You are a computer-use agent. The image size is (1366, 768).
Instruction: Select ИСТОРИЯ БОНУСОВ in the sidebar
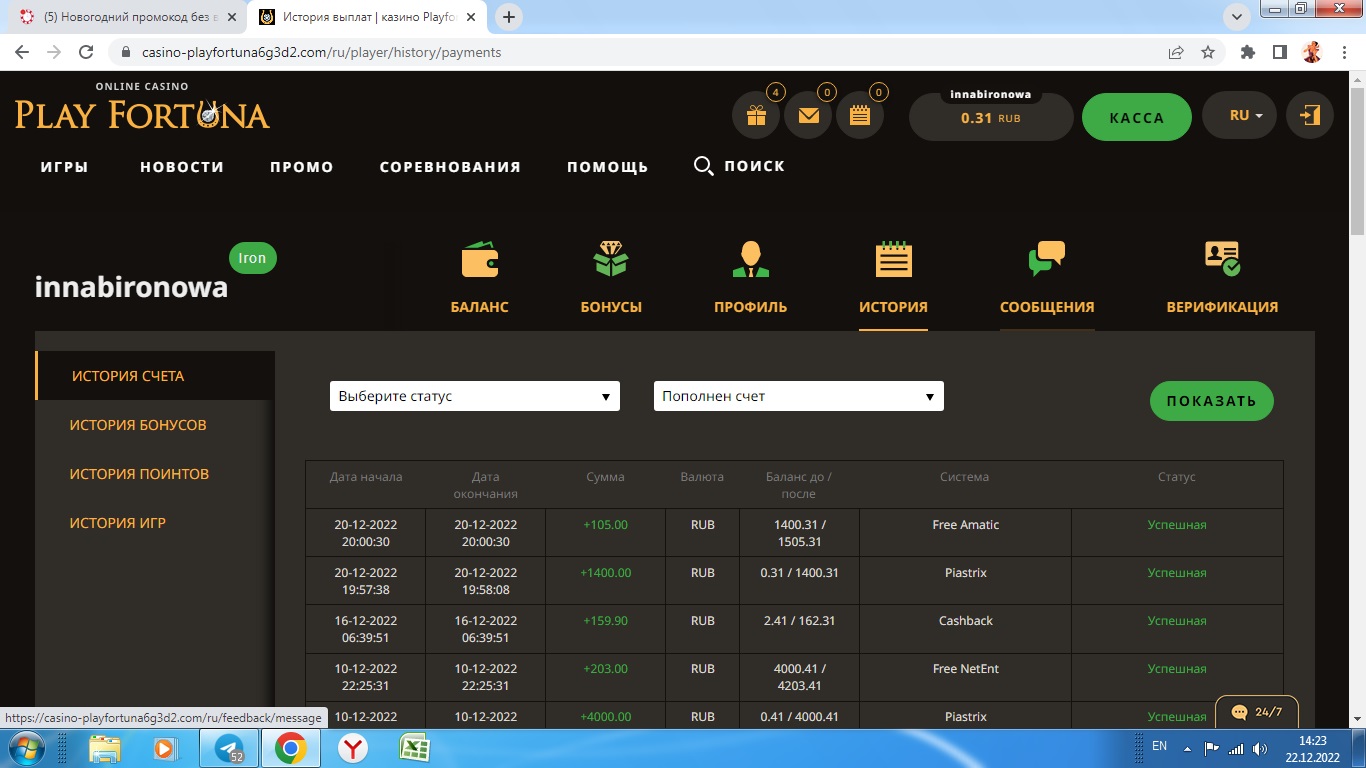point(138,425)
